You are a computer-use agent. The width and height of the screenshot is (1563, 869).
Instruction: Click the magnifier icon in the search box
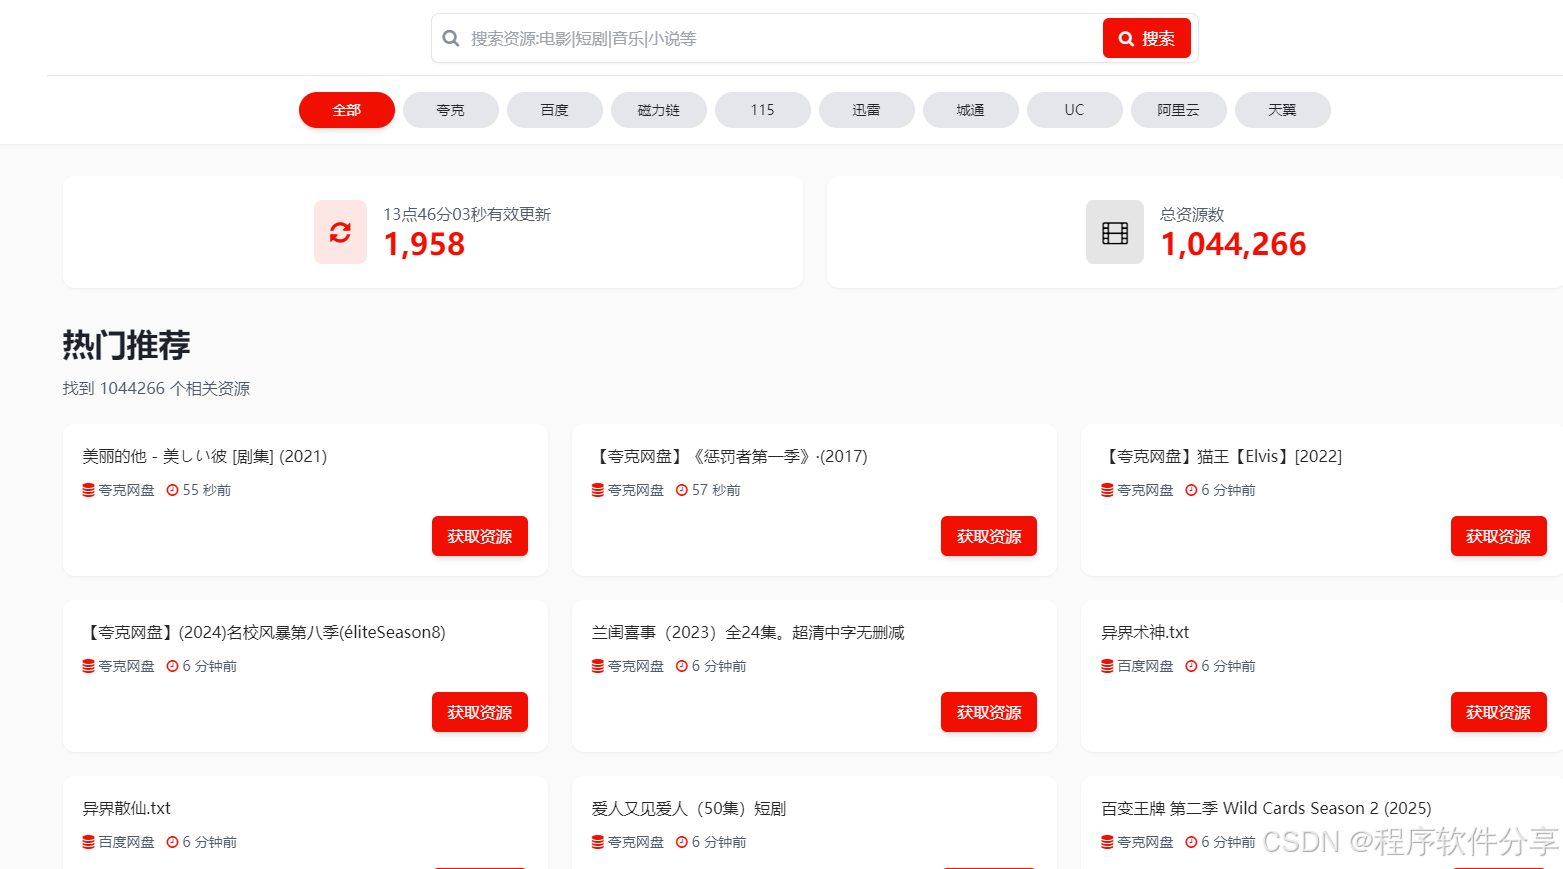tap(451, 38)
